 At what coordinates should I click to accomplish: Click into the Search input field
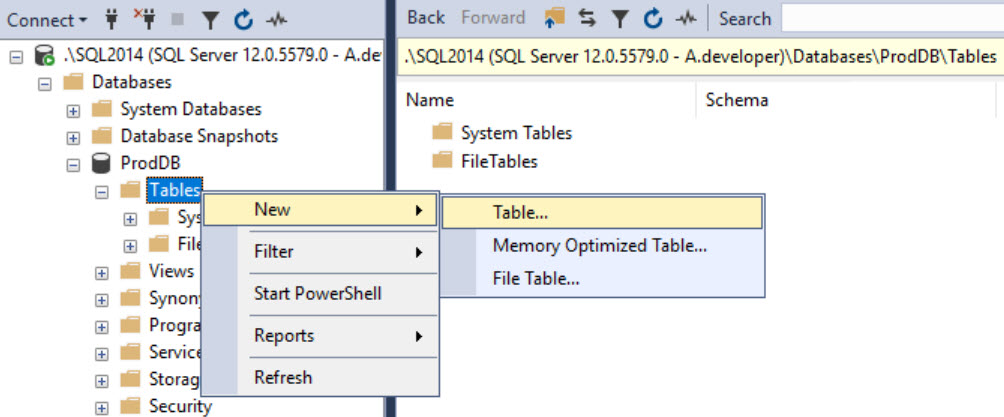(892, 19)
